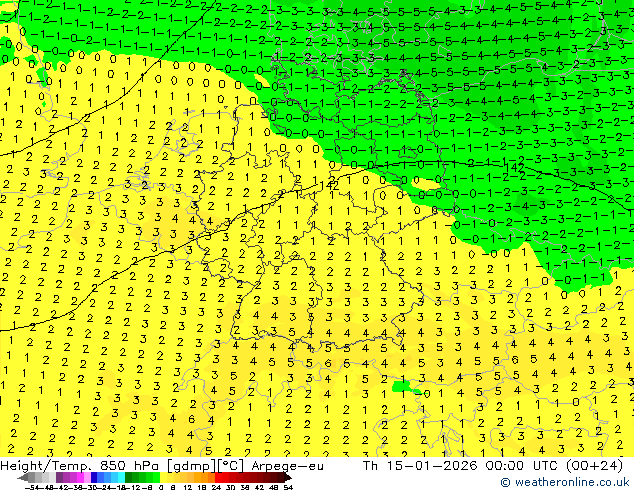Click the bright red legend swatch at 24
Viewport: 634px width, 490px height.
218,477
